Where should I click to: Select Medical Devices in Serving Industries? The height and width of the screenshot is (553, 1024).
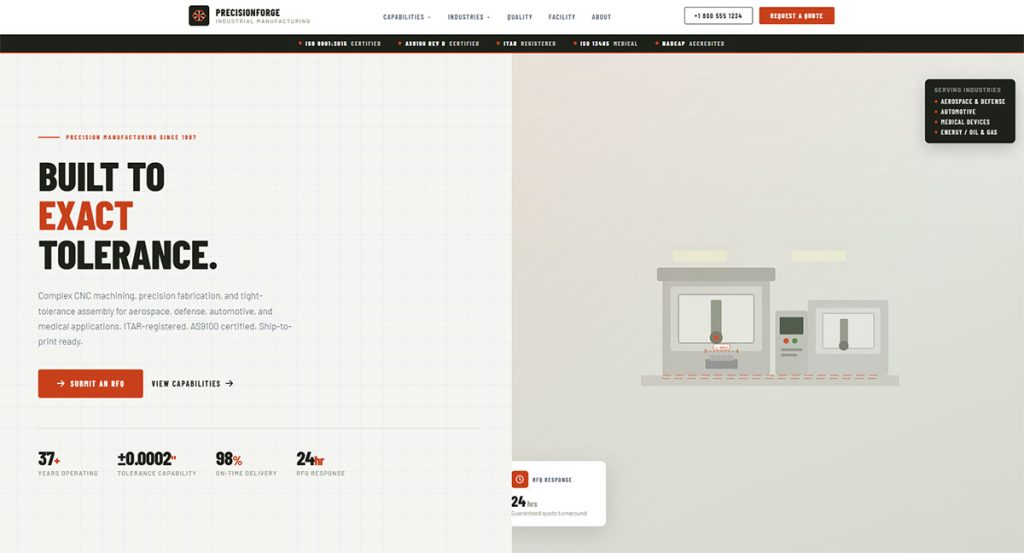click(x=964, y=122)
